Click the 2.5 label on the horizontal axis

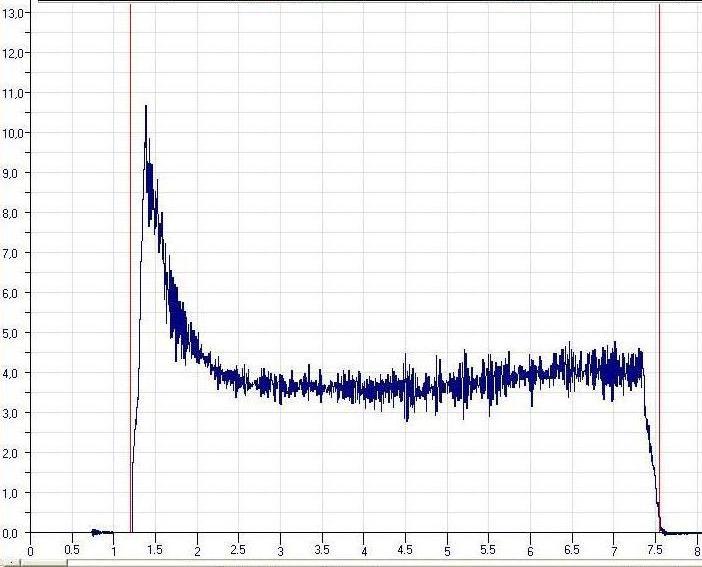point(238,550)
